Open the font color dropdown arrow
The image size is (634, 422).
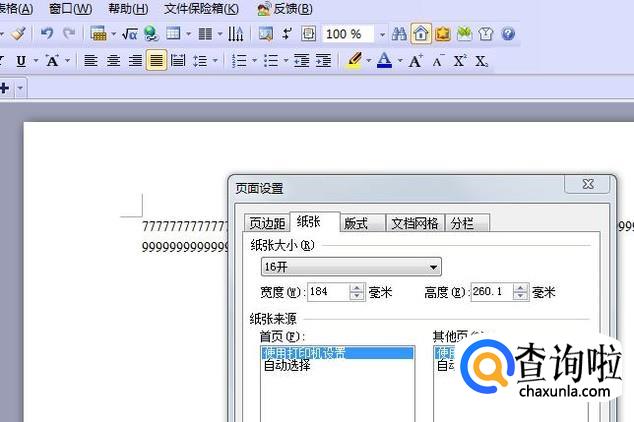(x=400, y=61)
